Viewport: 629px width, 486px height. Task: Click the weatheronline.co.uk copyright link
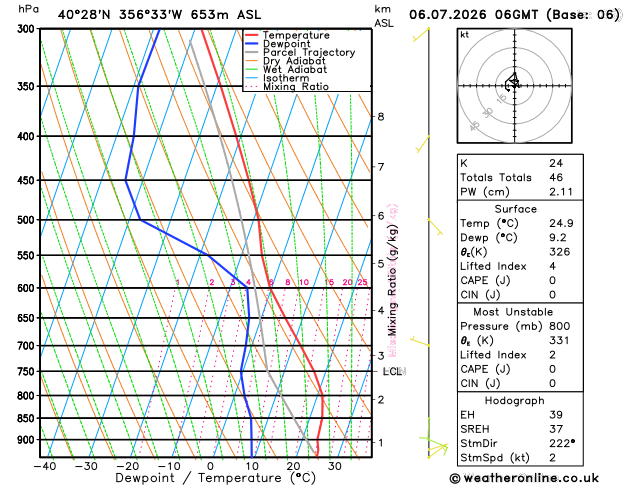525,478
